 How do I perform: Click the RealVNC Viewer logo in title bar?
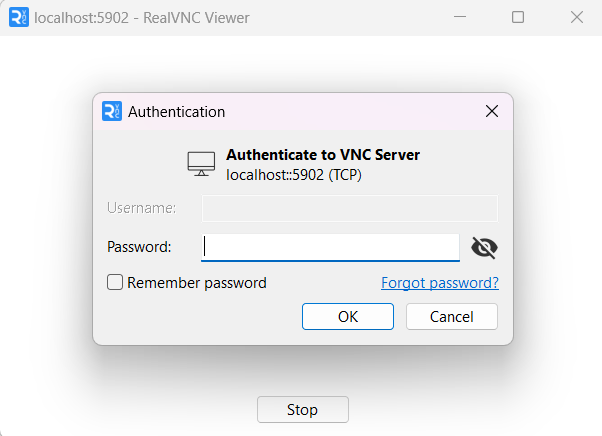click(x=19, y=18)
